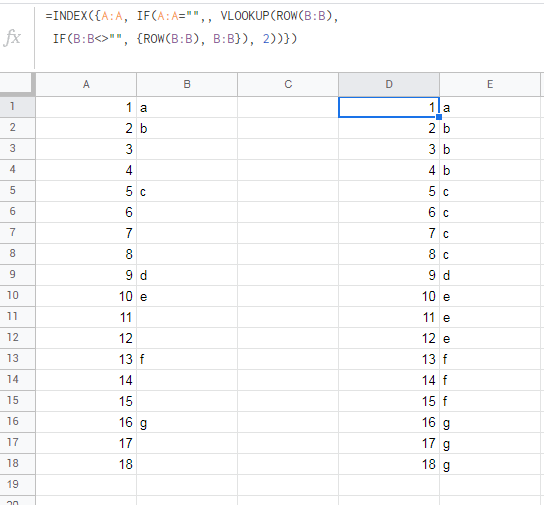Click cell E1 containing a
544x505 pixels.
[490, 107]
